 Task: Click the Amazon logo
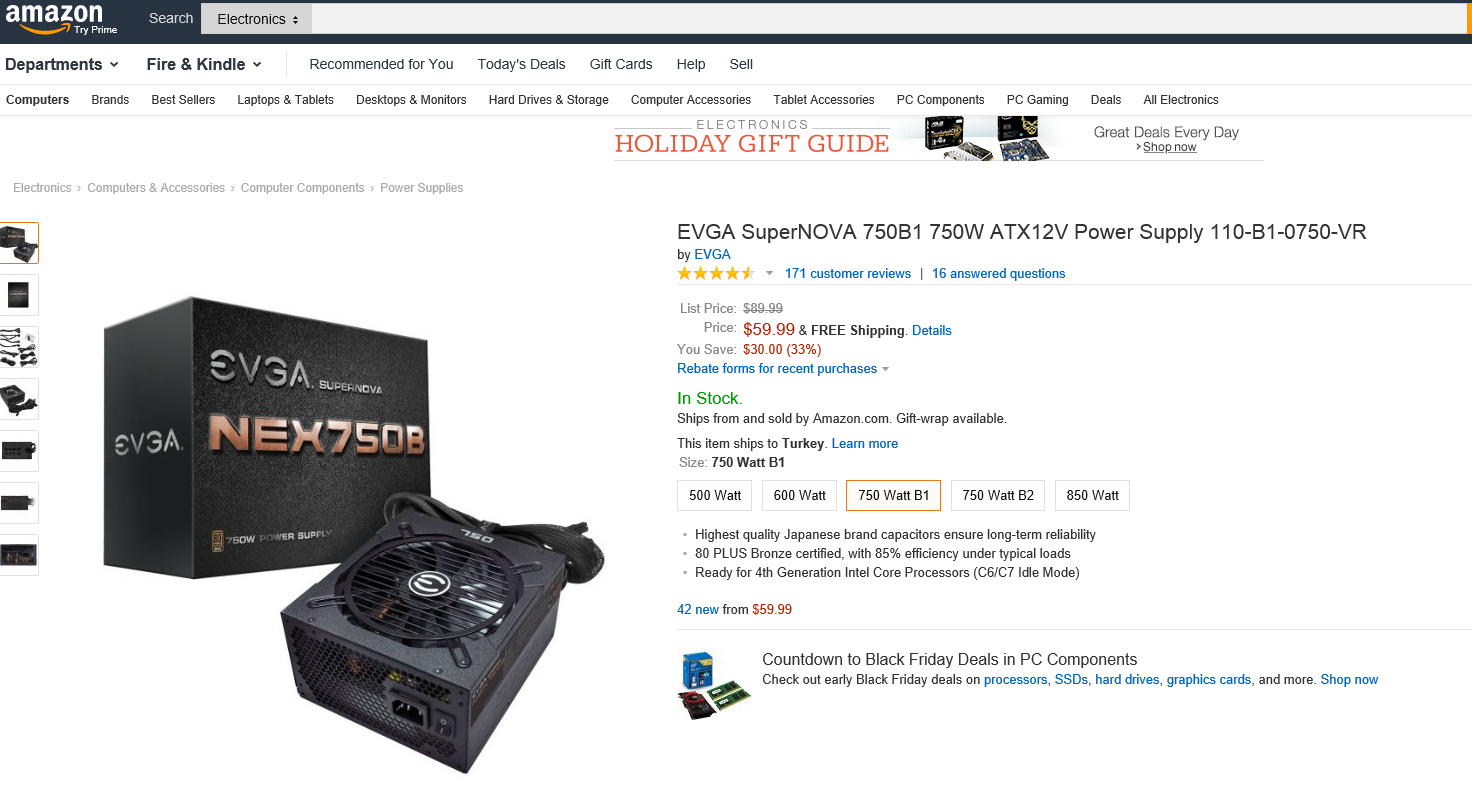coord(61,18)
